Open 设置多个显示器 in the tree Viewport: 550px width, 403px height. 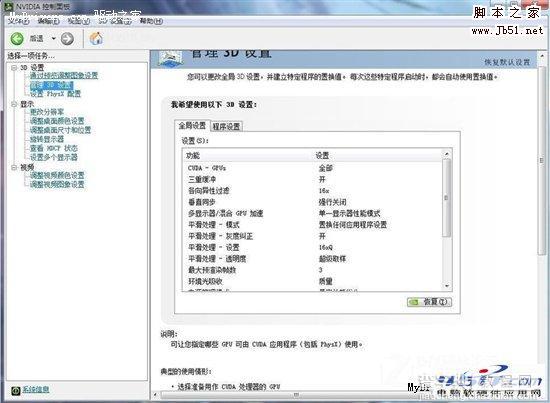pos(54,157)
